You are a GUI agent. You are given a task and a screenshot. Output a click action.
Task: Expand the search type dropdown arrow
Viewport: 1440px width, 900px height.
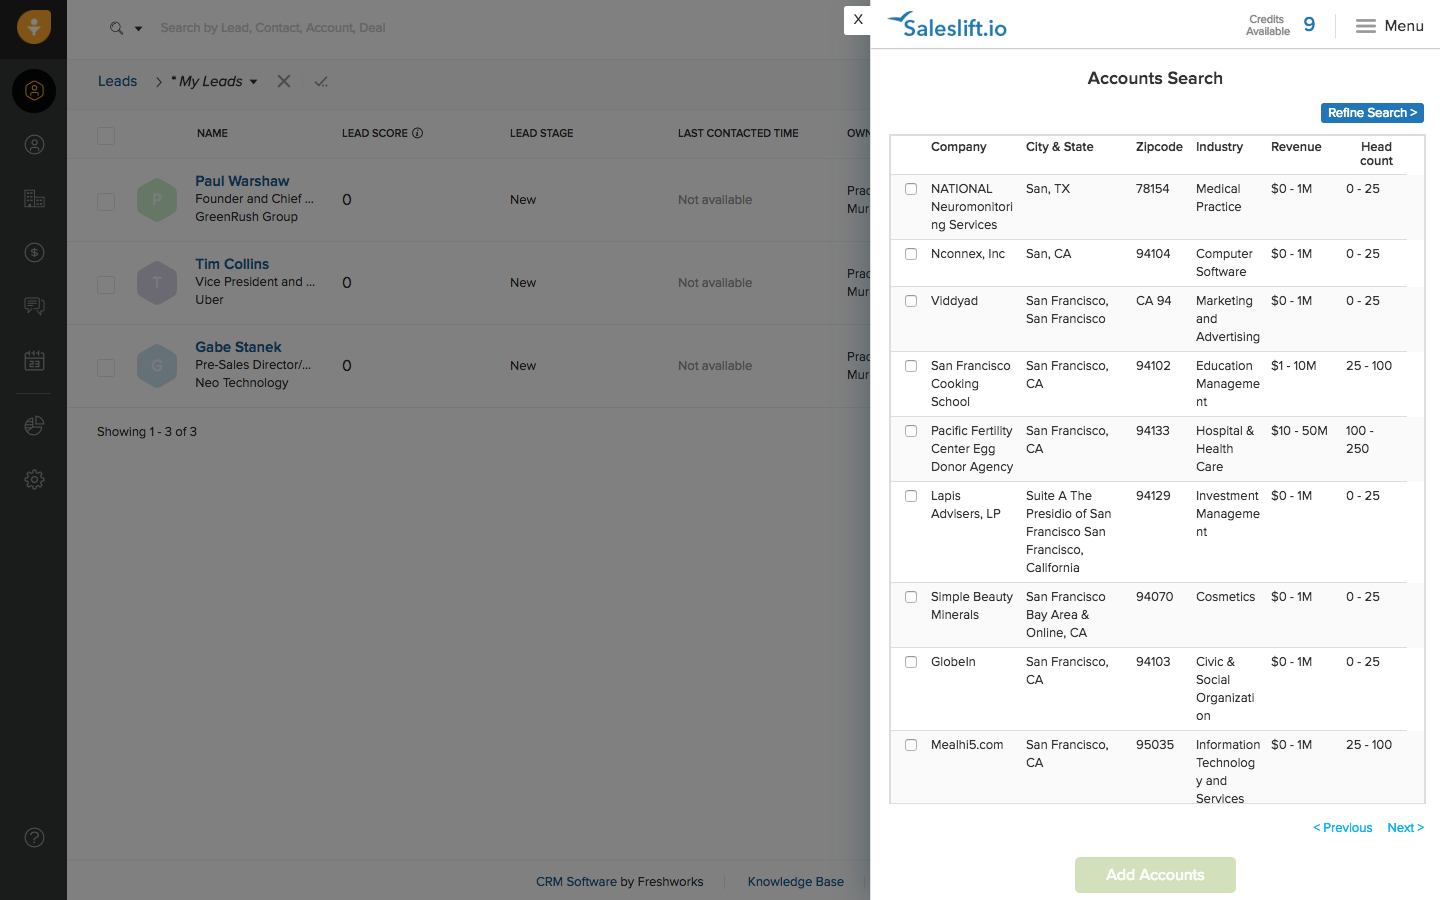tap(138, 29)
